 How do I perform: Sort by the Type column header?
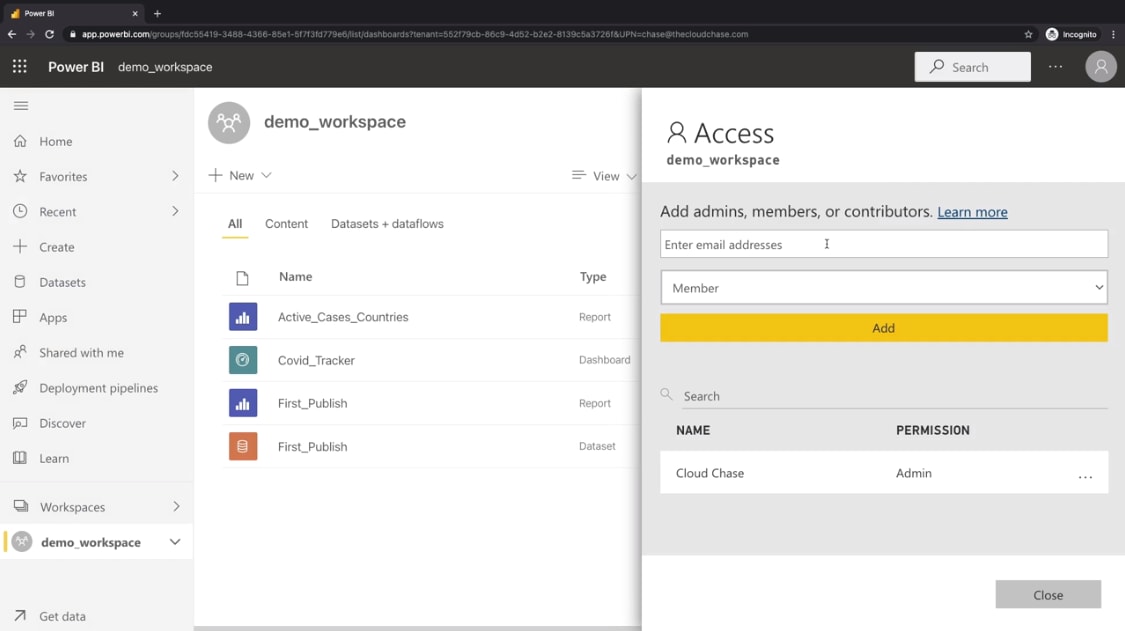[593, 276]
